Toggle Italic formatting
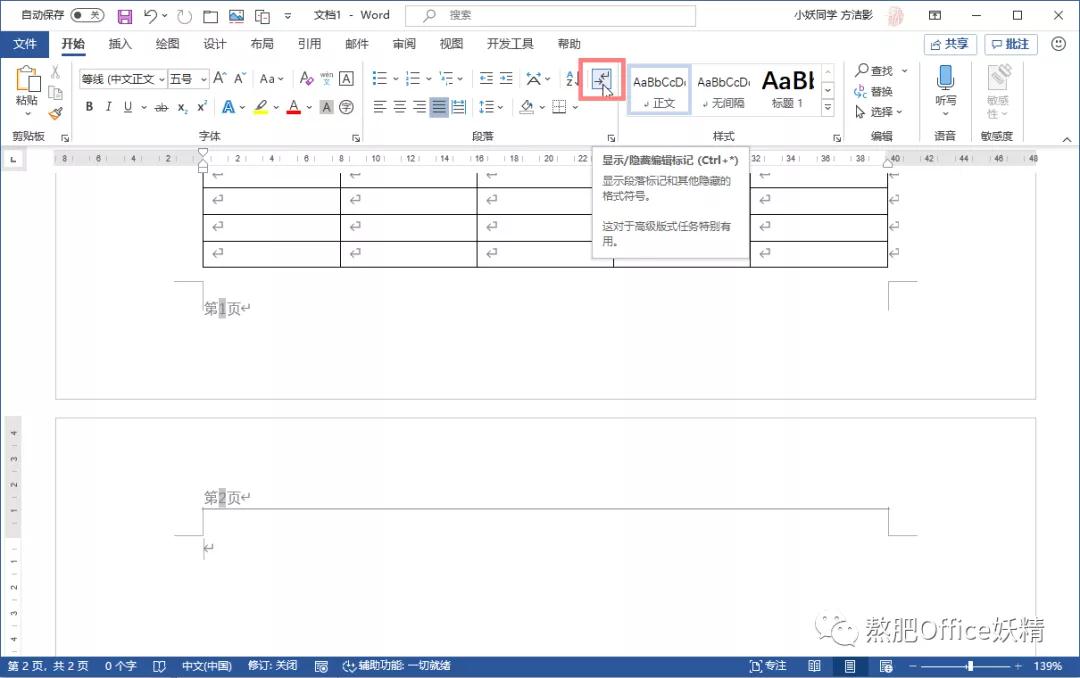Screen dimensions: 1080x678 tap(107, 107)
